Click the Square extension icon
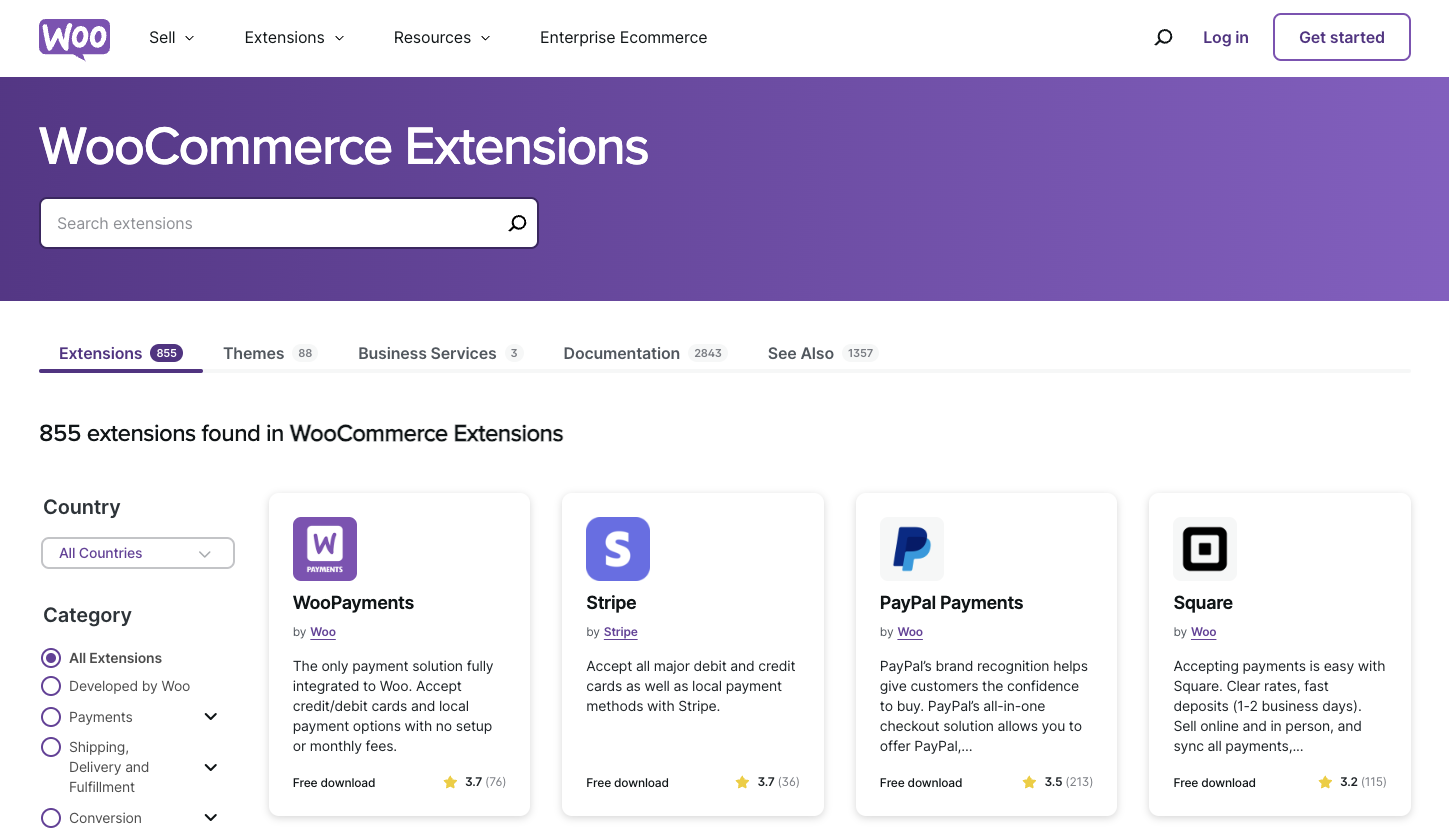 pos(1204,548)
